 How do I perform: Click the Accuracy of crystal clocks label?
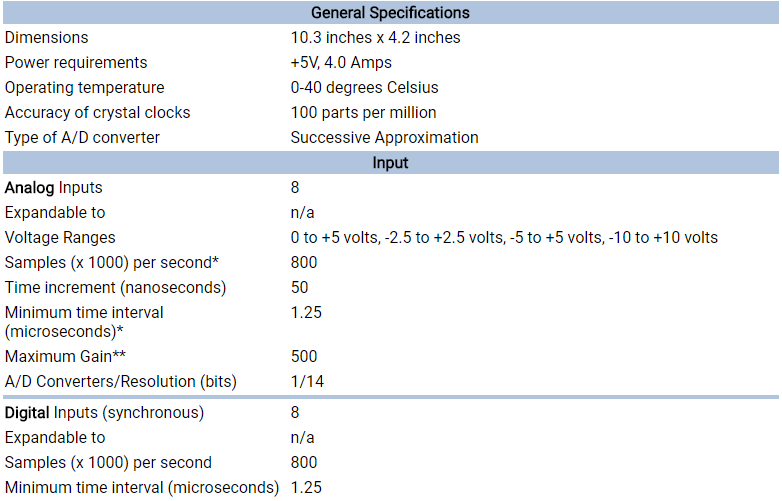coord(97,113)
